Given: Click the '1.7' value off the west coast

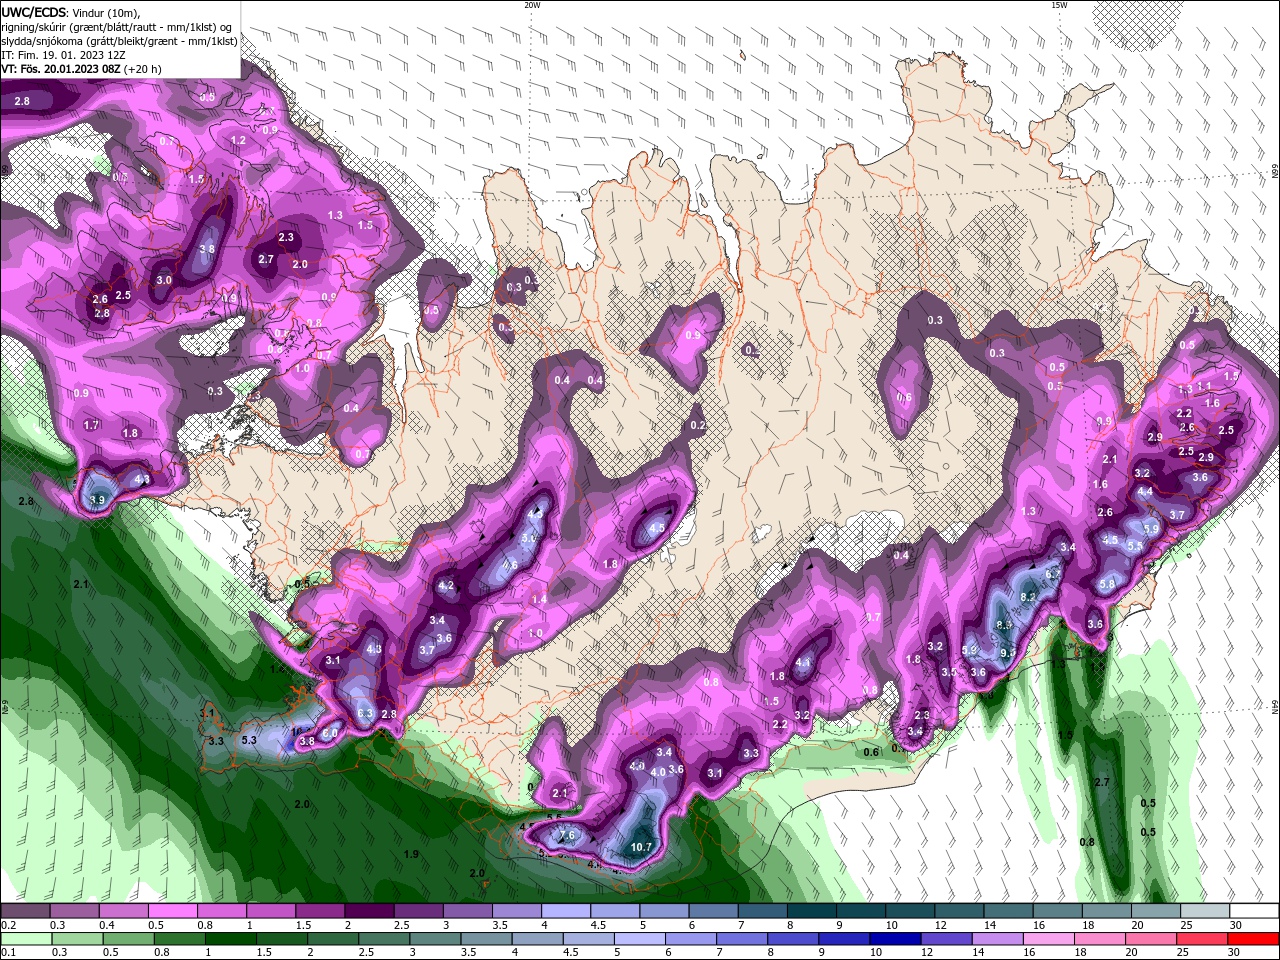Looking at the screenshot, I should (x=91, y=425).
